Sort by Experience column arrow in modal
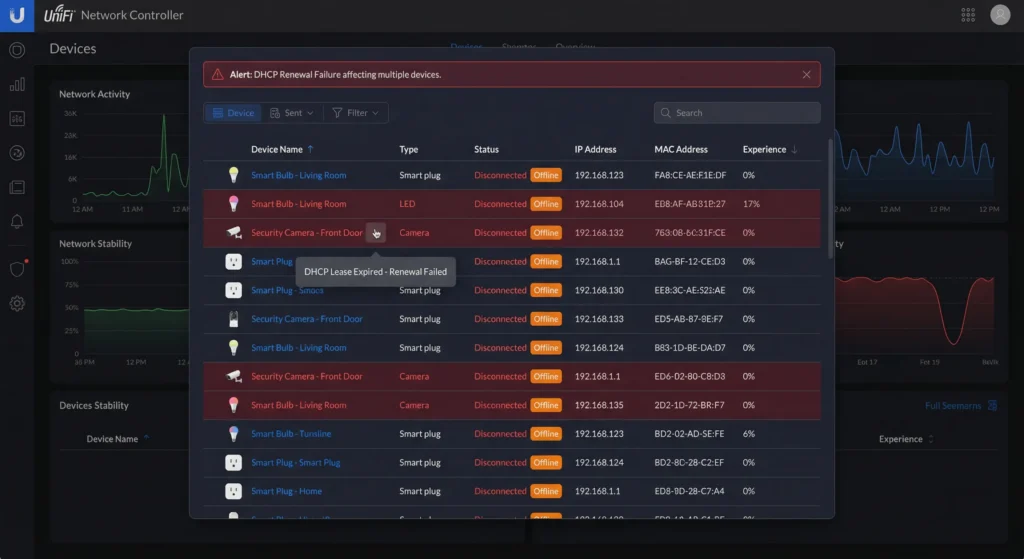Screen dimensions: 1024x559 point(794,150)
